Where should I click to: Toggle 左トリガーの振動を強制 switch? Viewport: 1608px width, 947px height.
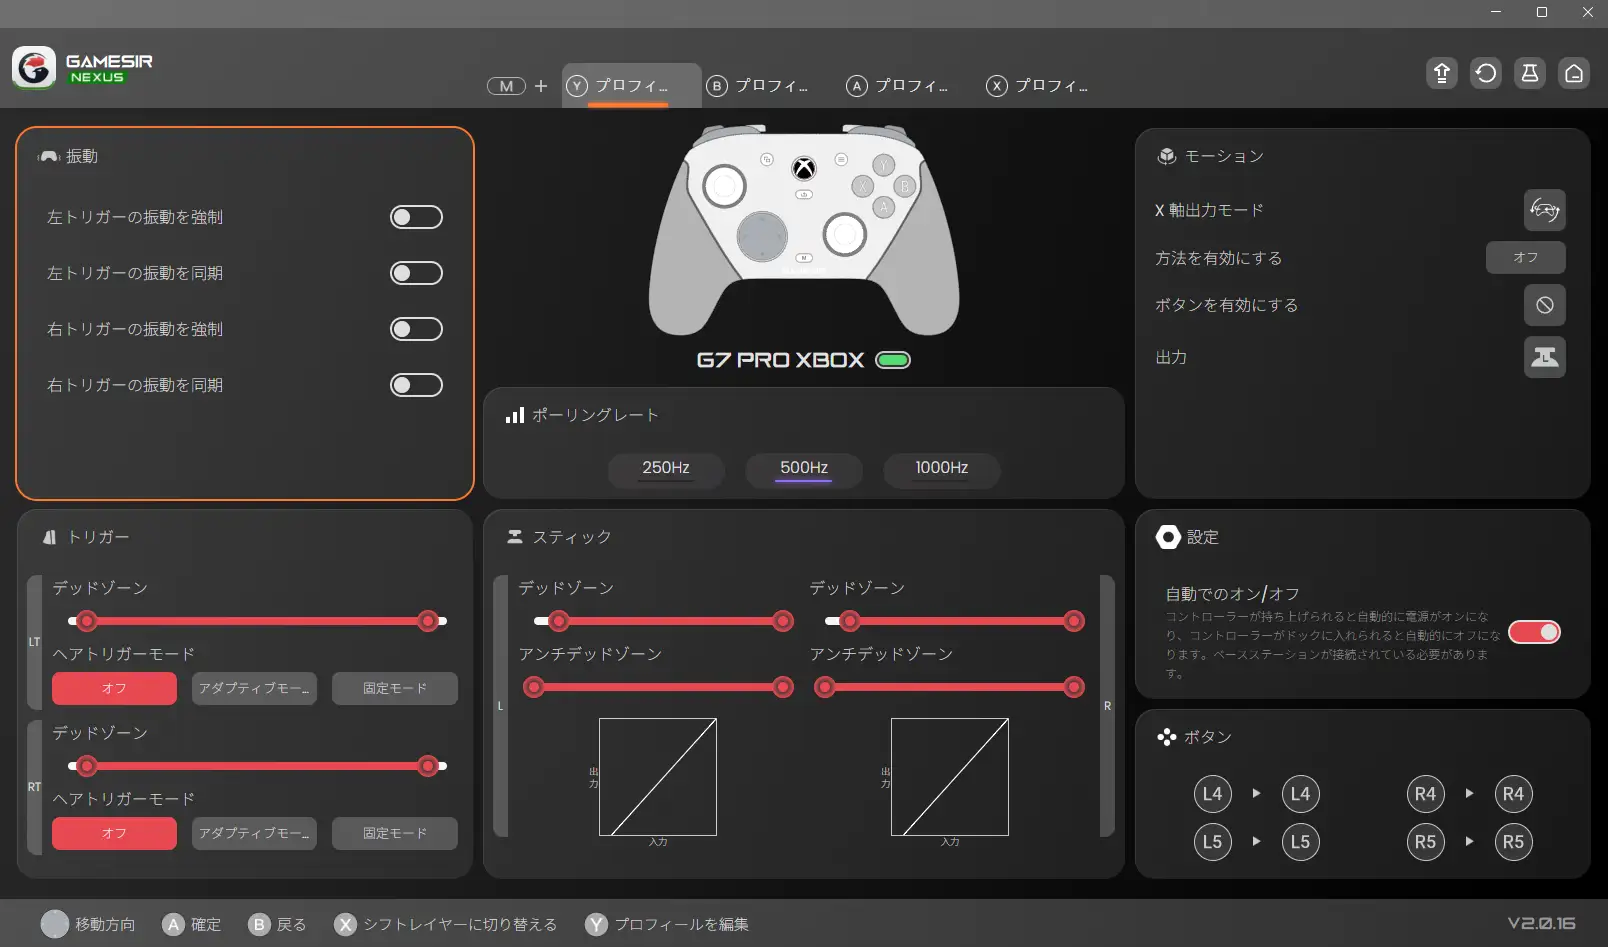[416, 217]
